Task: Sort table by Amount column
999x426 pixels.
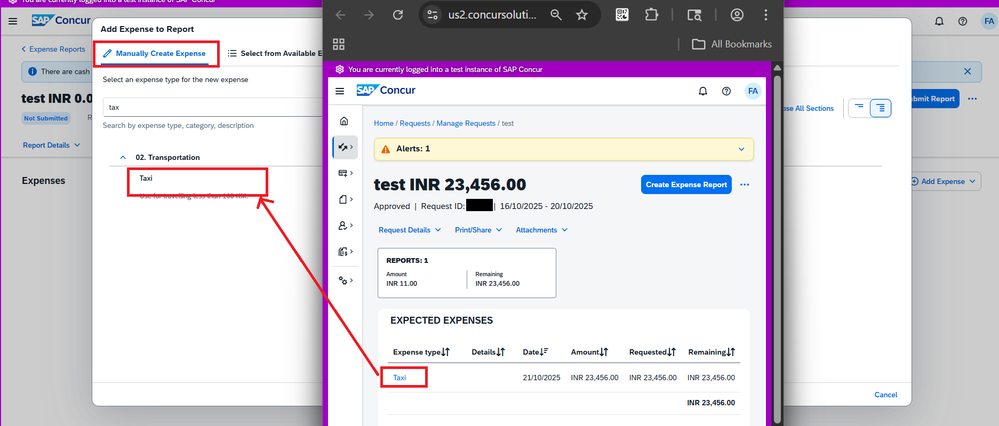Action: 589,352
